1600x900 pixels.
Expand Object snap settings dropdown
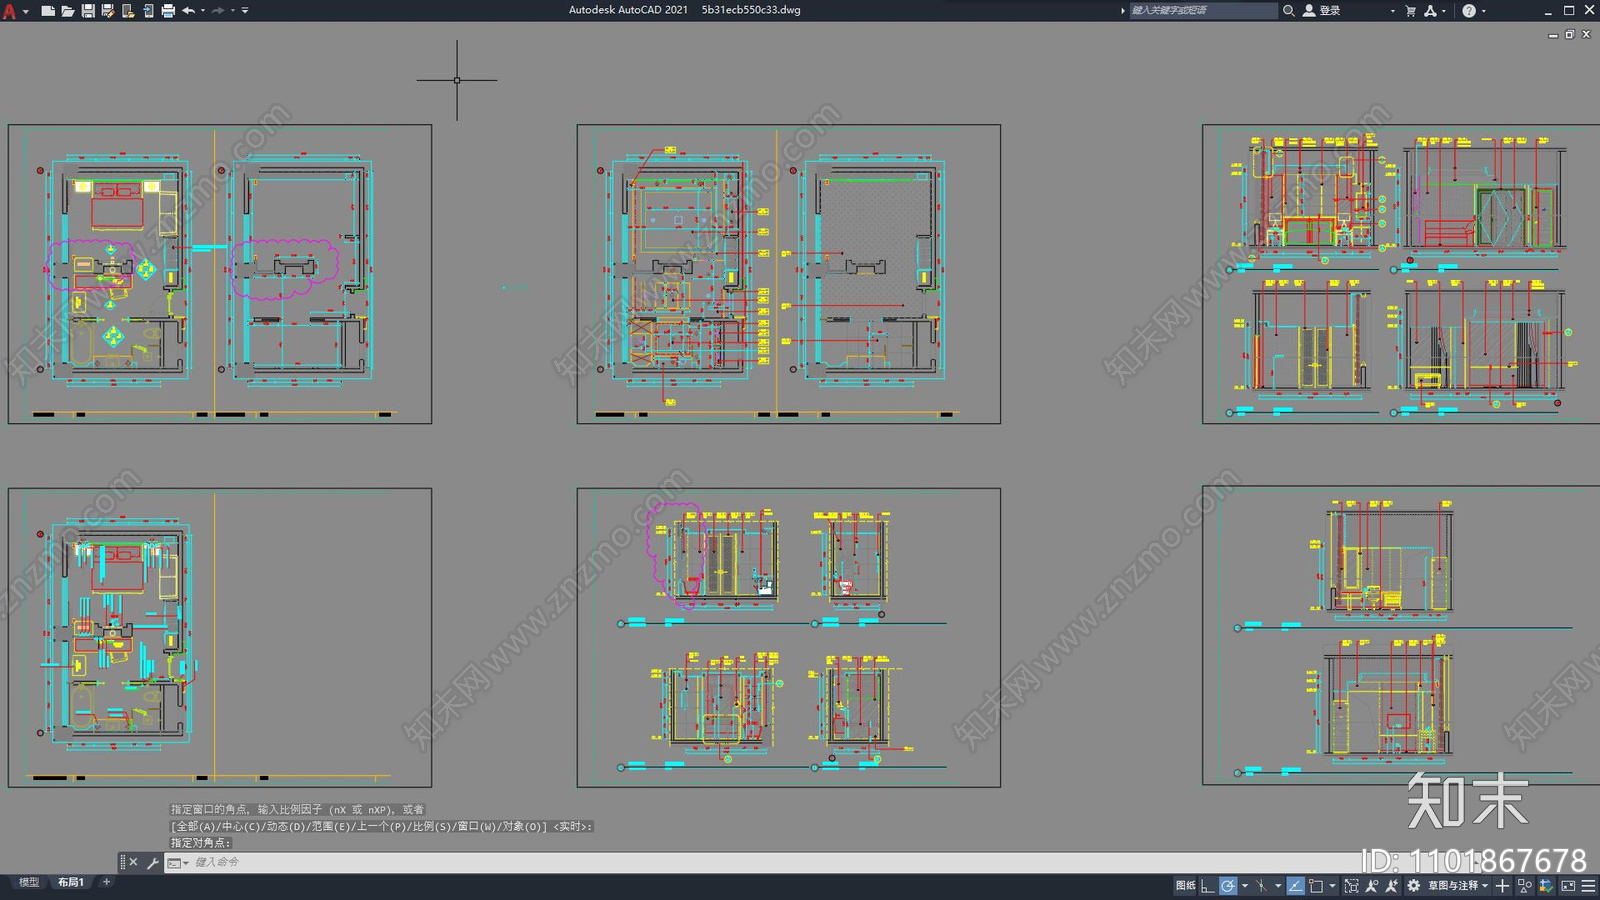pos(1332,886)
